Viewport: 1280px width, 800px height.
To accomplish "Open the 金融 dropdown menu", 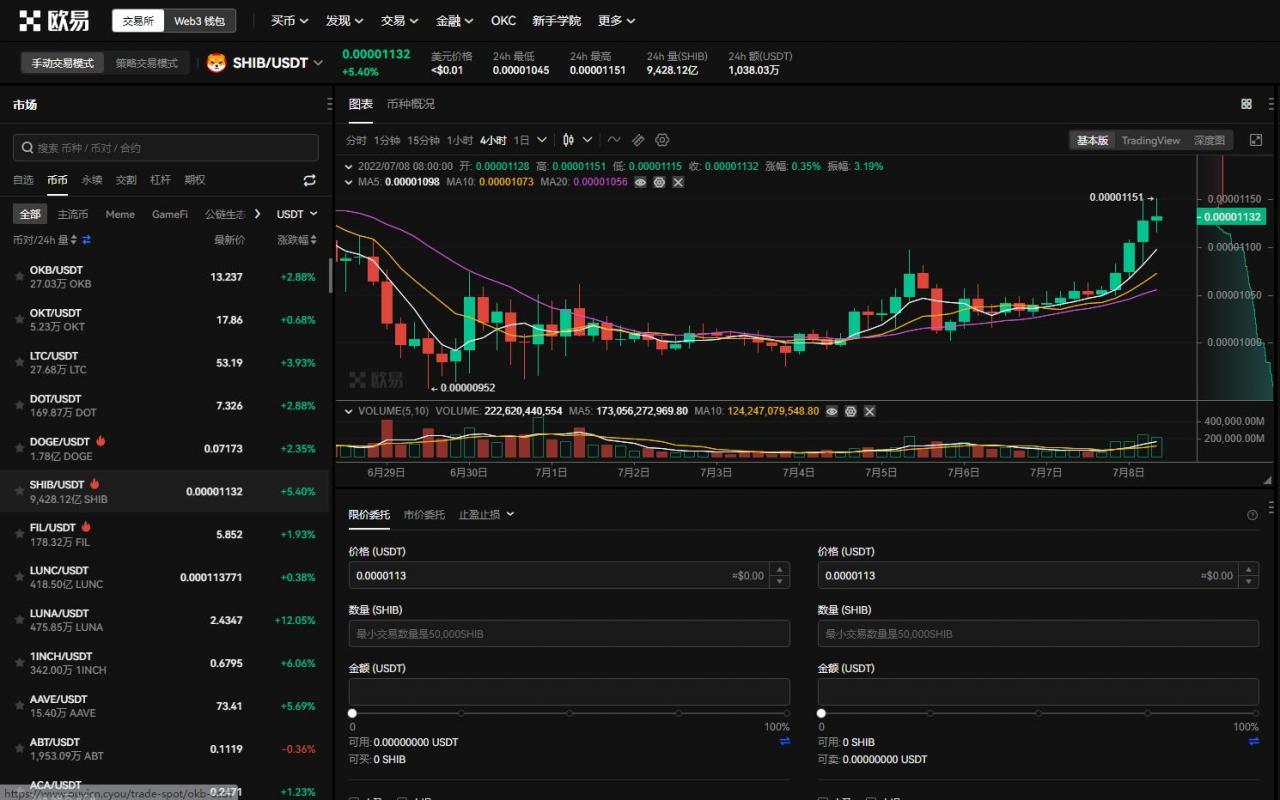I will [454, 20].
